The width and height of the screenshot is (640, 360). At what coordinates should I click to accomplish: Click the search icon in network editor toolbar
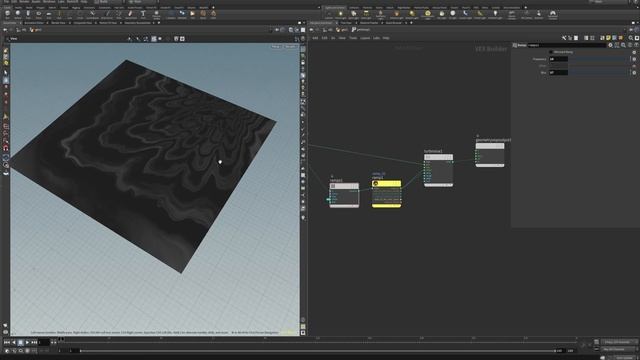tap(631, 38)
